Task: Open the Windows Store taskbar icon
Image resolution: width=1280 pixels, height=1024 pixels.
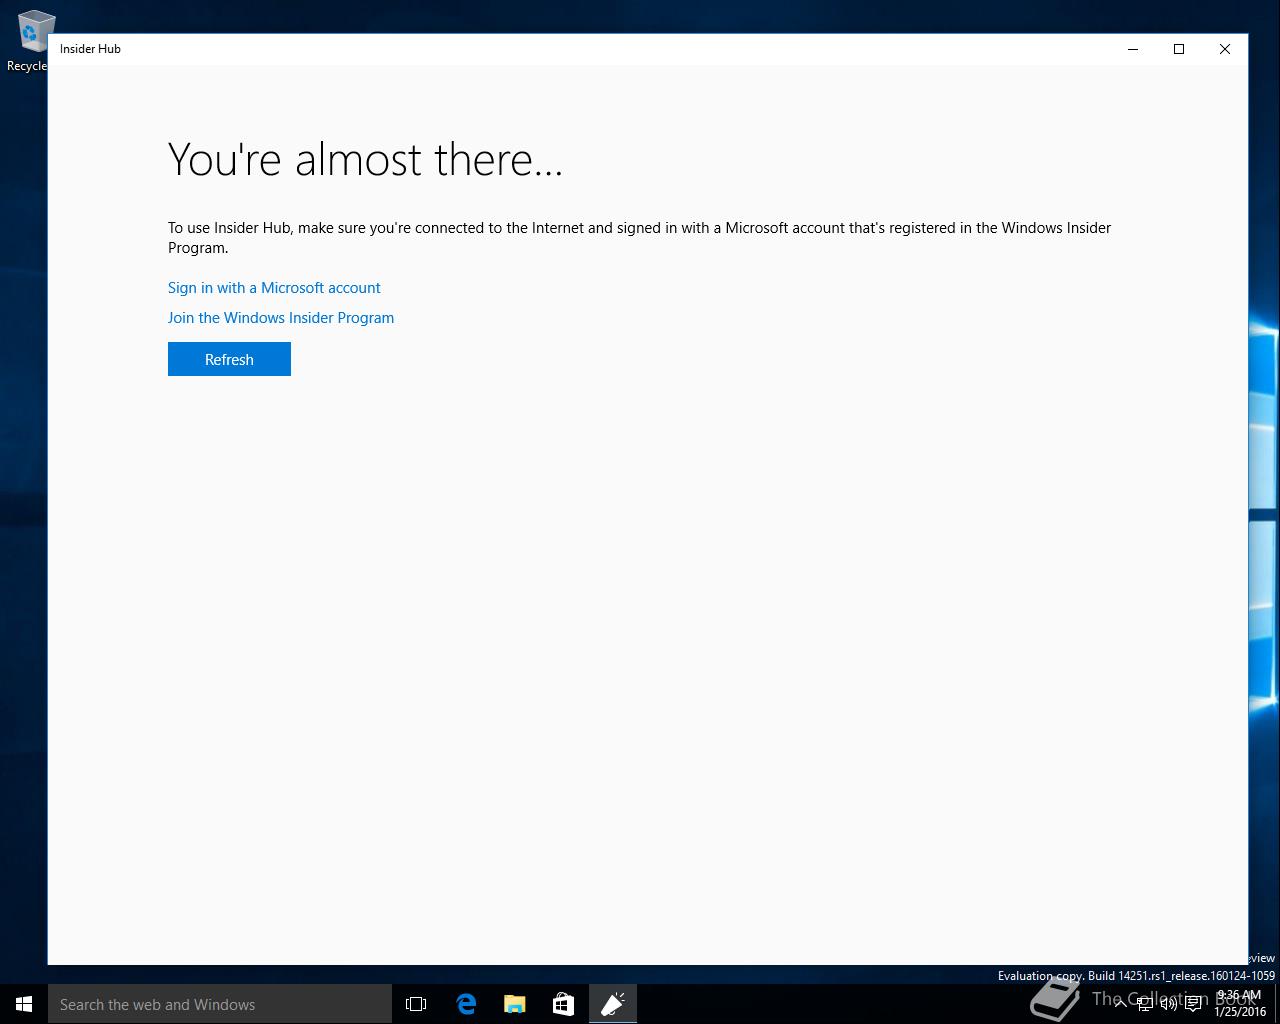Action: click(564, 1004)
